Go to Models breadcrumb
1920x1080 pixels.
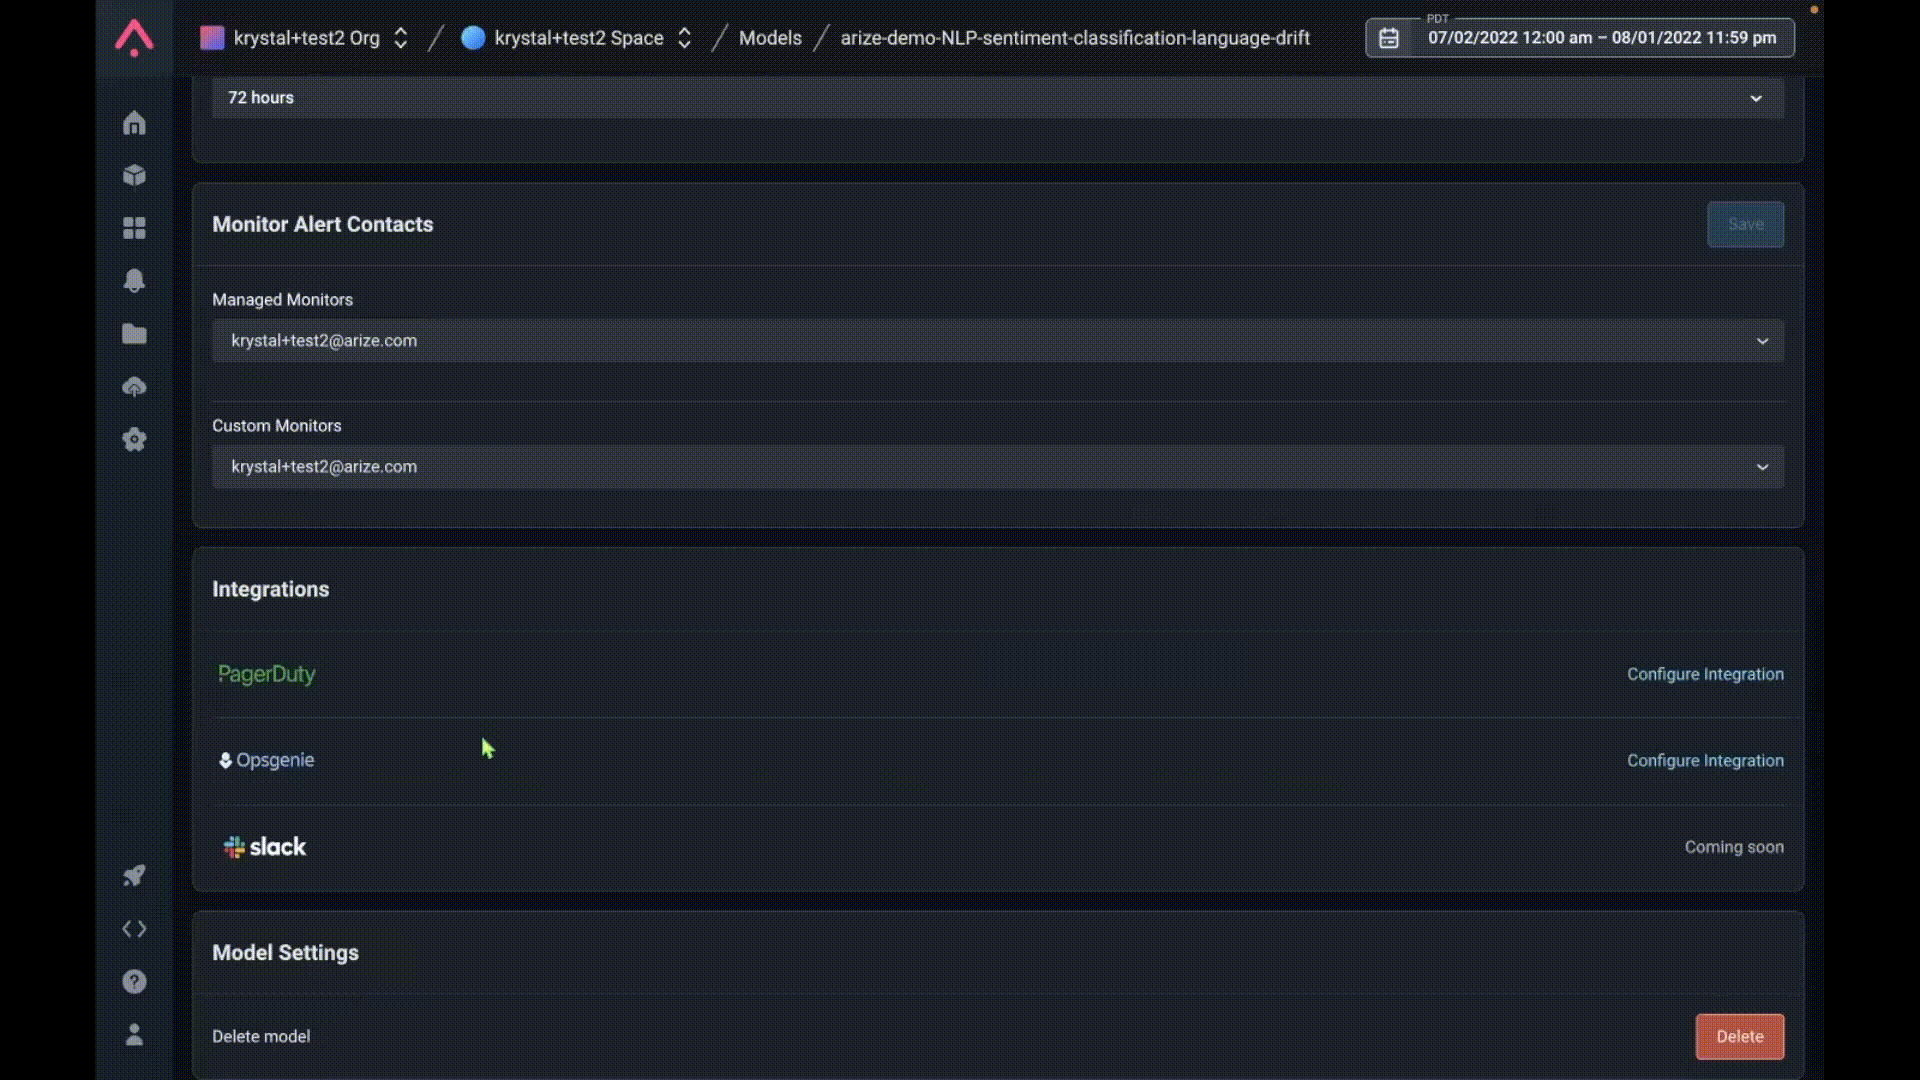pyautogui.click(x=770, y=38)
